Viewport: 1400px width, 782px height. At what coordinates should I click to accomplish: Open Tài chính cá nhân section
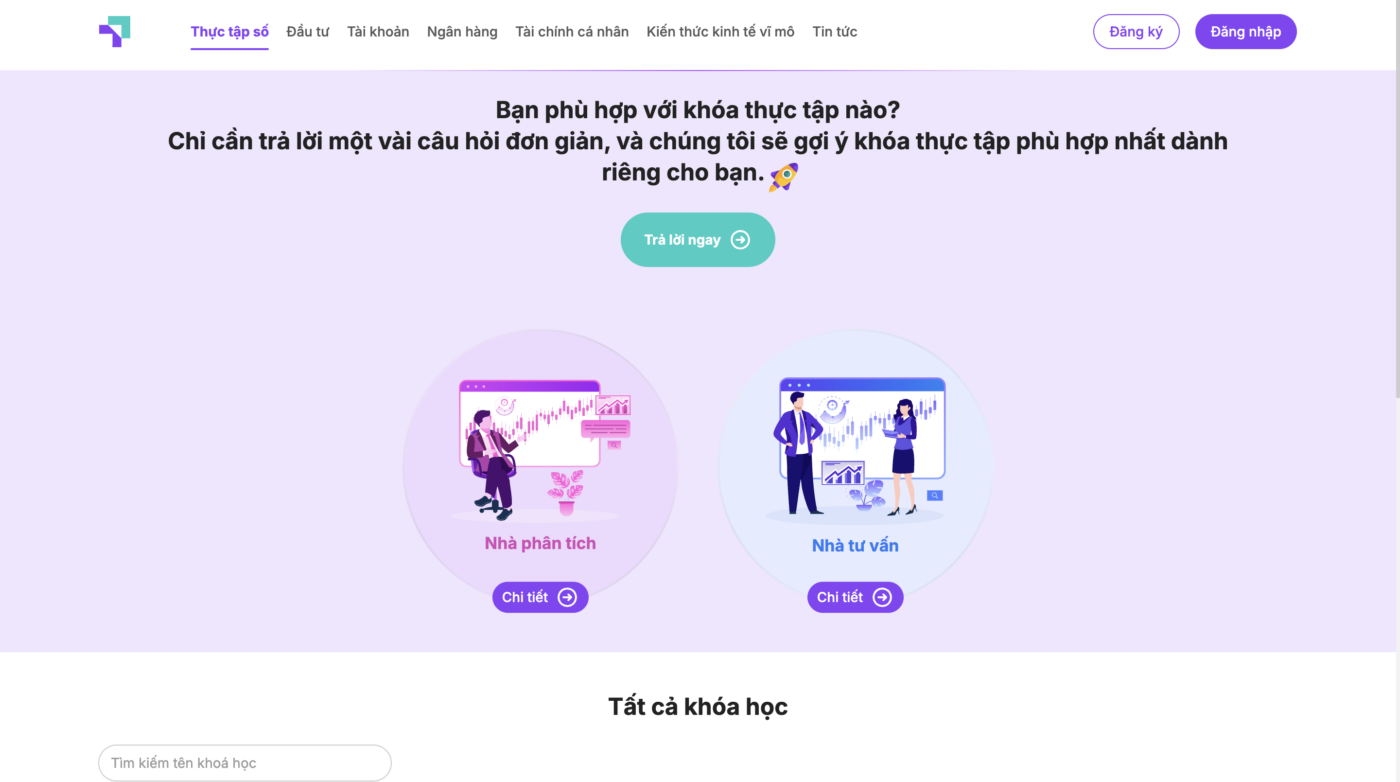pos(572,32)
